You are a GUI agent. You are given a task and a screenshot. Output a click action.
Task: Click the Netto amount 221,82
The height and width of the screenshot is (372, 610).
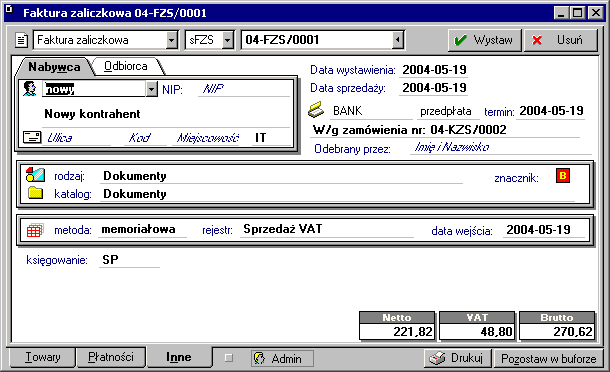point(397,332)
